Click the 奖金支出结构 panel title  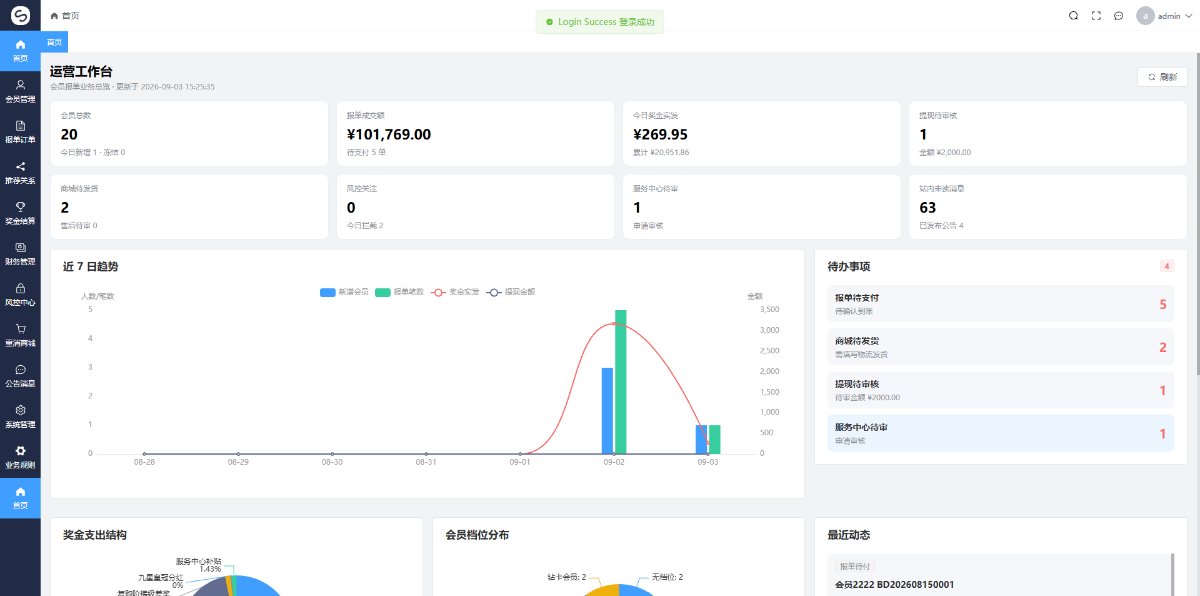pyautogui.click(x=94, y=535)
